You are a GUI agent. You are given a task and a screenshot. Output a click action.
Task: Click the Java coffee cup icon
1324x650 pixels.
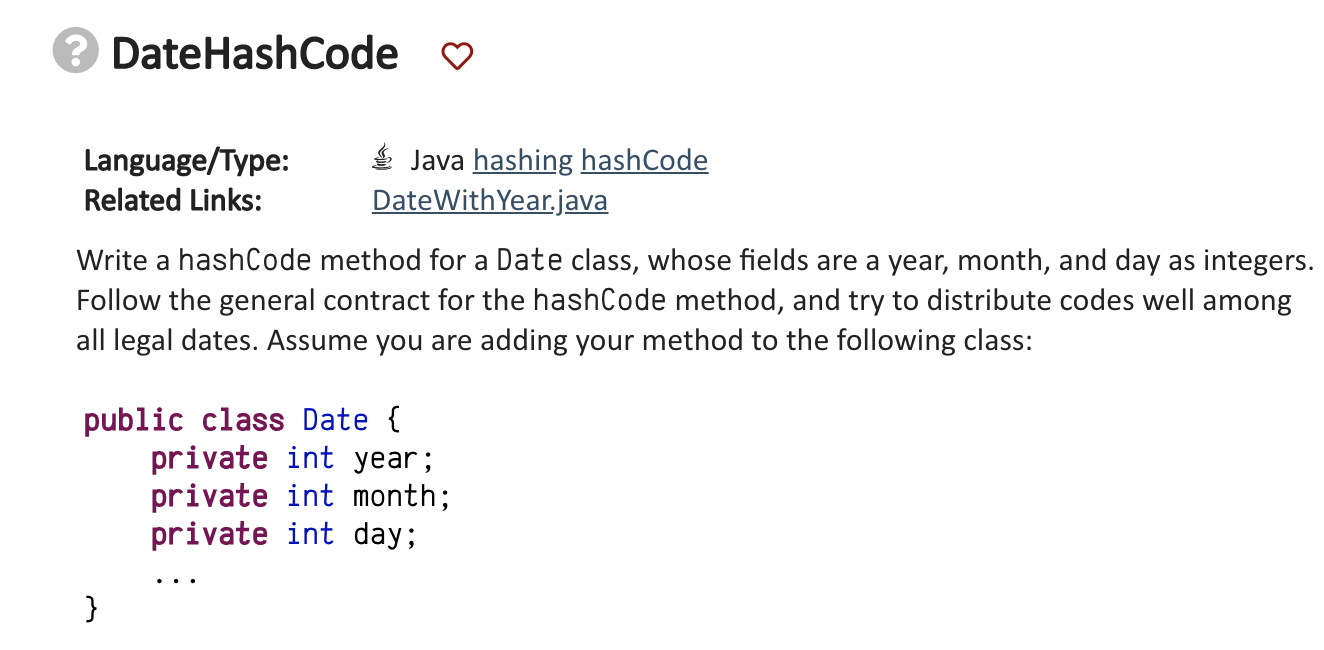(x=383, y=157)
